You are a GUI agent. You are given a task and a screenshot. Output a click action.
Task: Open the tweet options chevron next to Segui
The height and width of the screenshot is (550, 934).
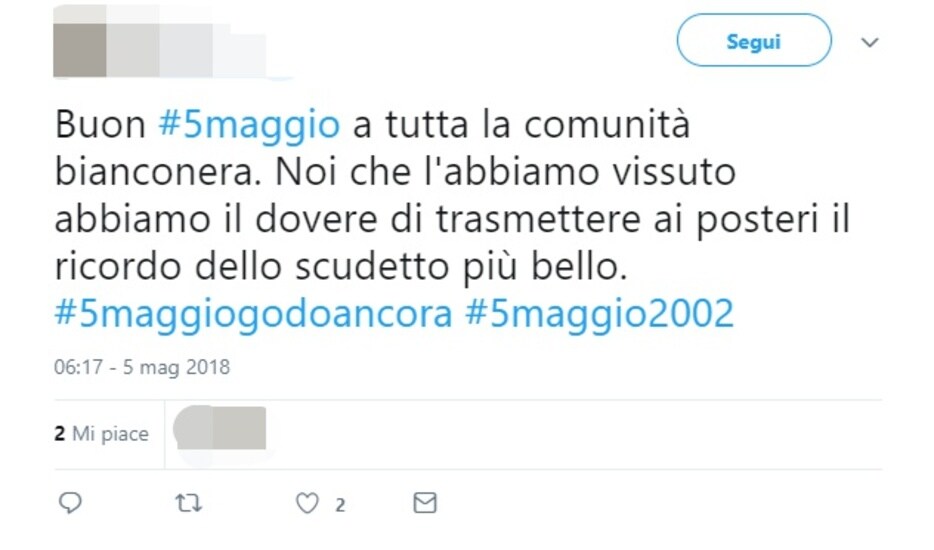[870, 42]
